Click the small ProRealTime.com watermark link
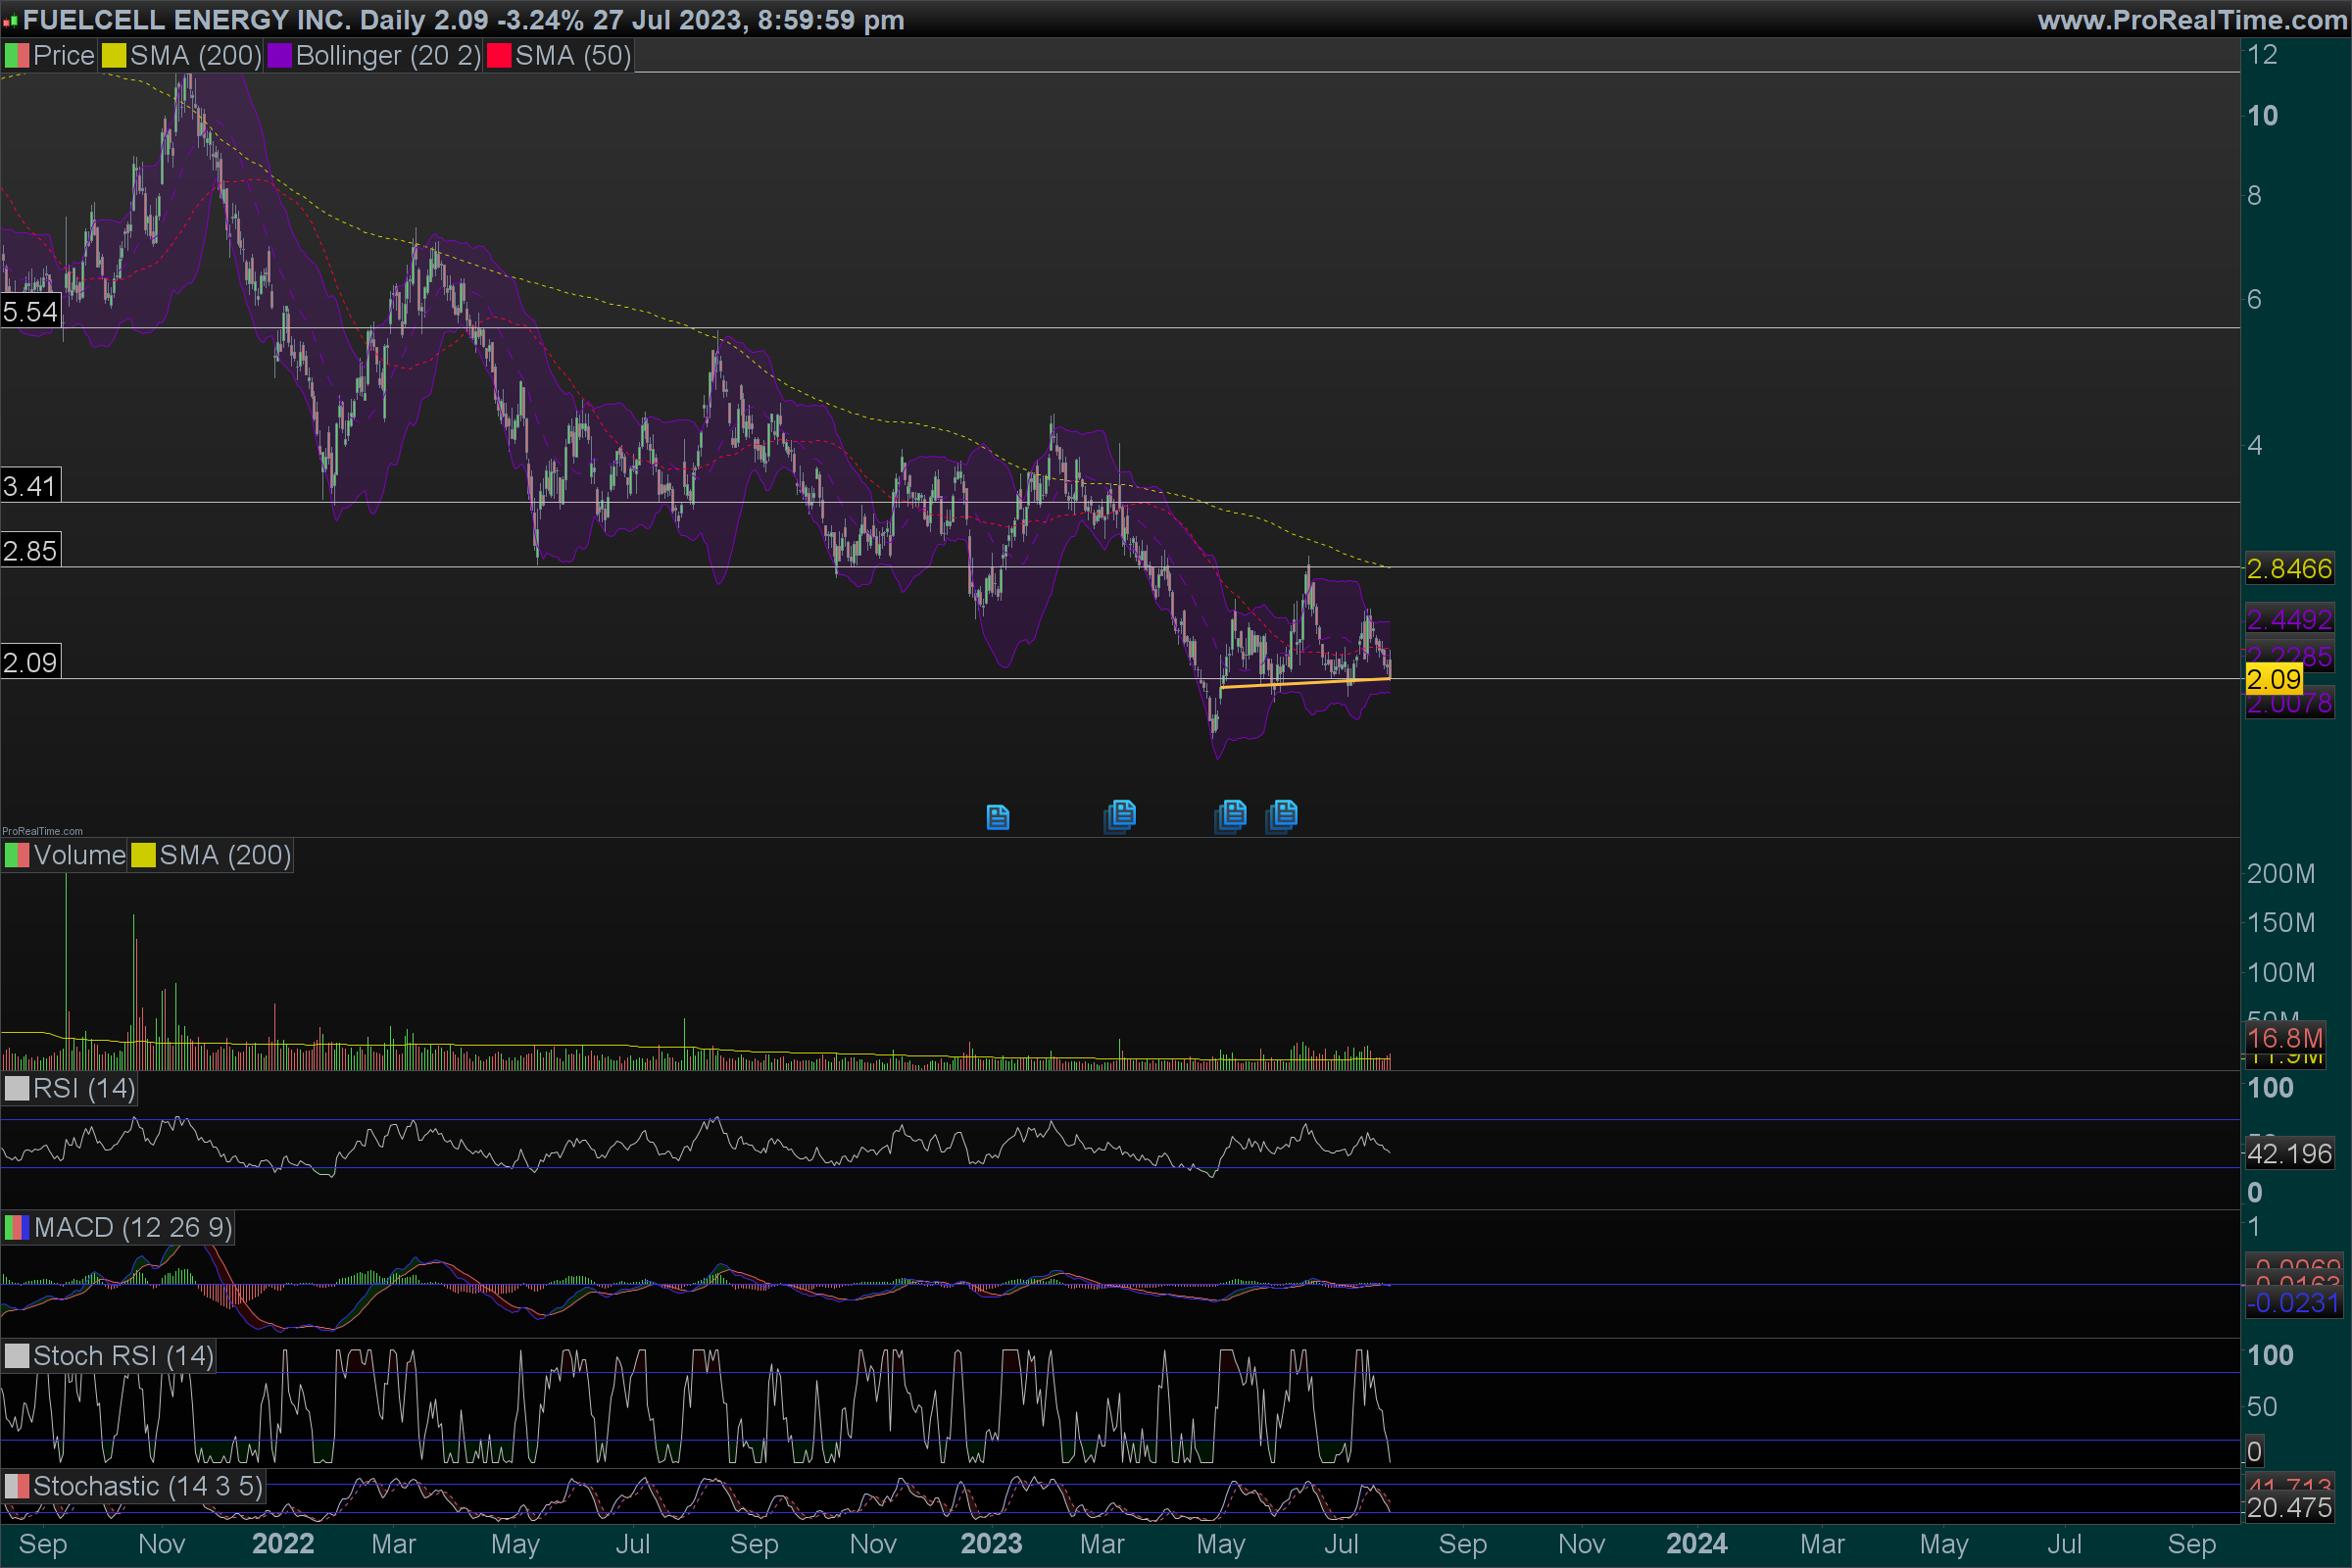This screenshot has width=2352, height=1568. 42,831
